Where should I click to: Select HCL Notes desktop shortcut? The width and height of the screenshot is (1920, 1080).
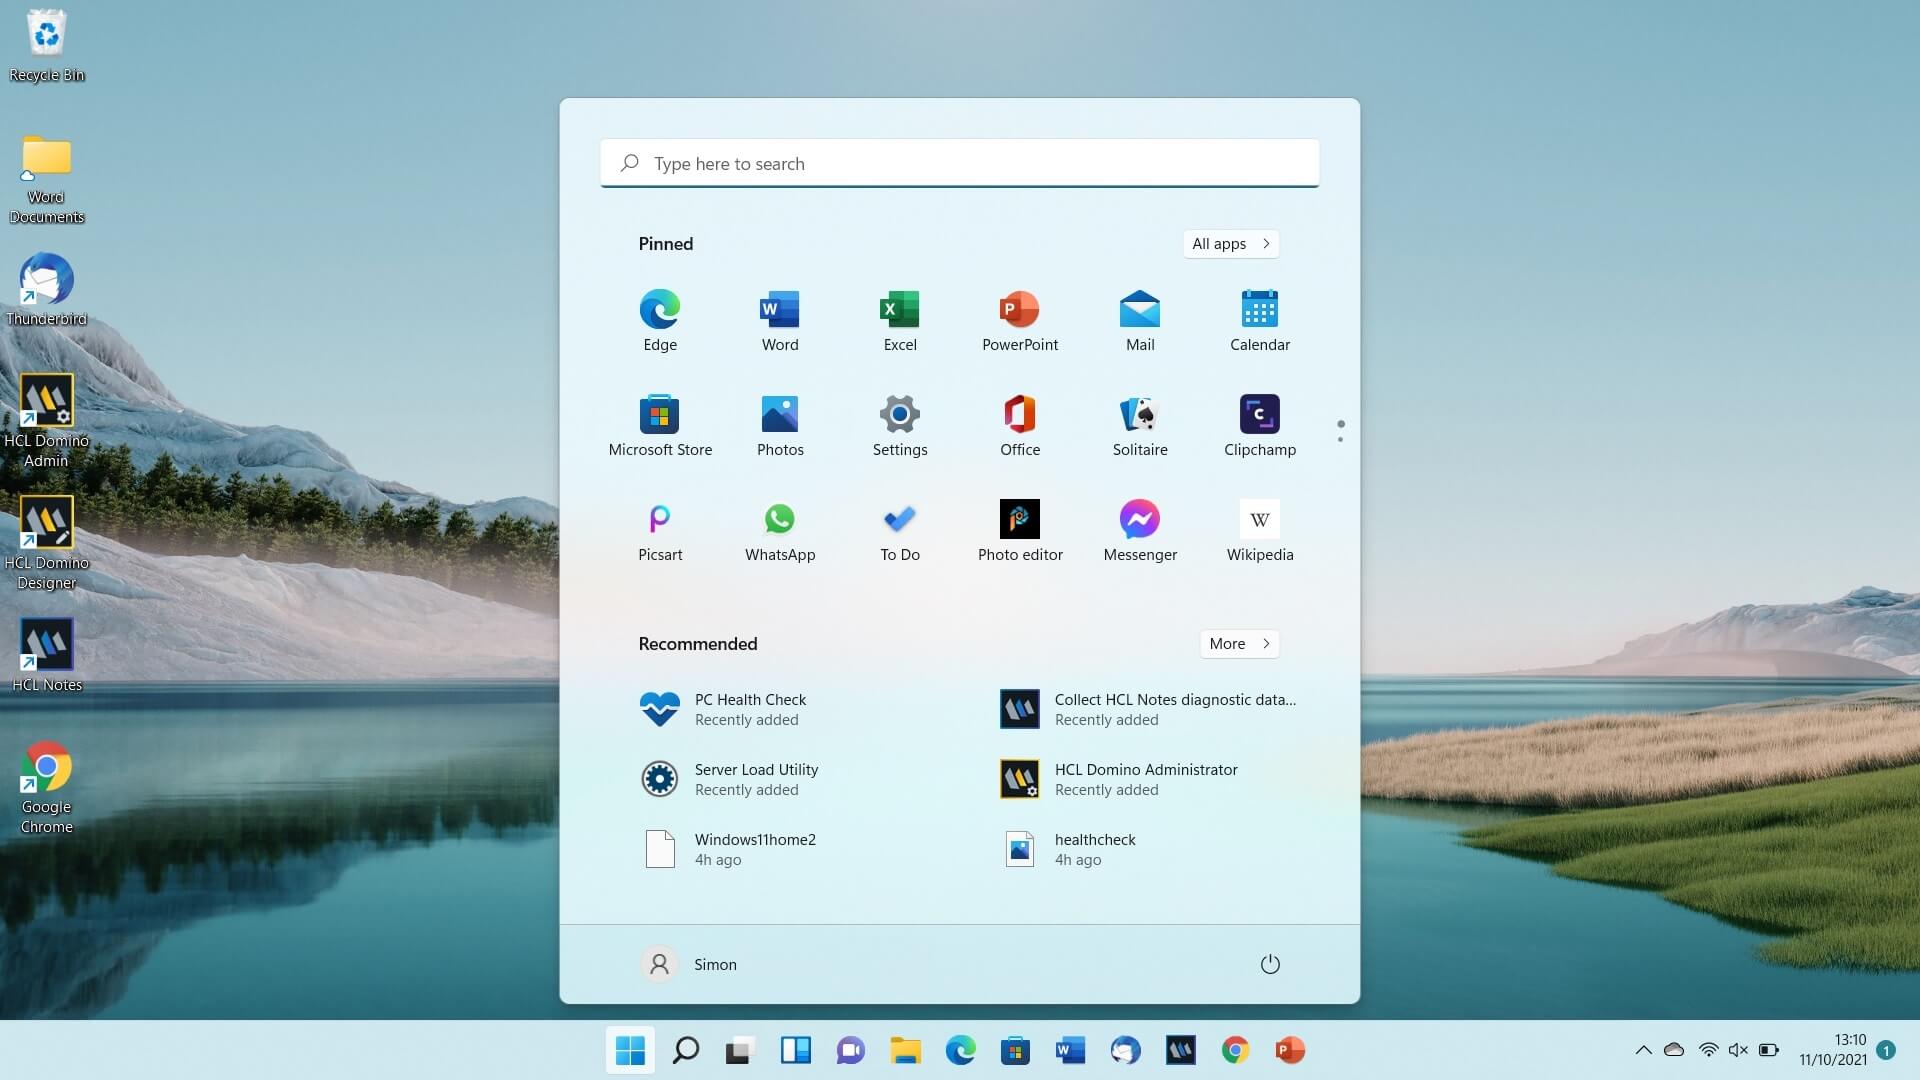(46, 655)
